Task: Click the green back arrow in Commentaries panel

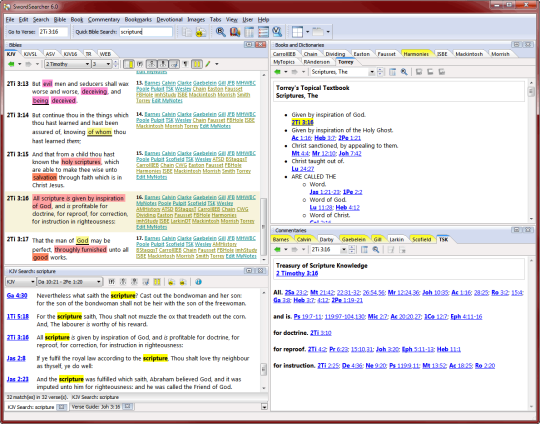Action: 278,249
